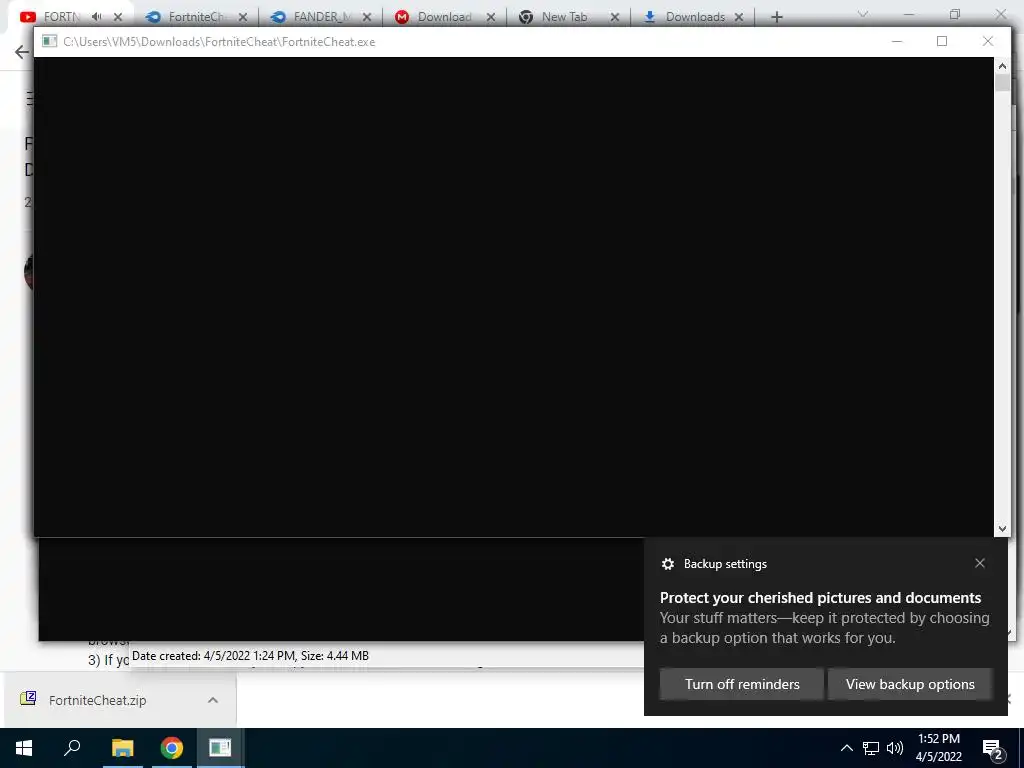Open the Action Center notifications icon
1024x768 pixels.
(993, 749)
